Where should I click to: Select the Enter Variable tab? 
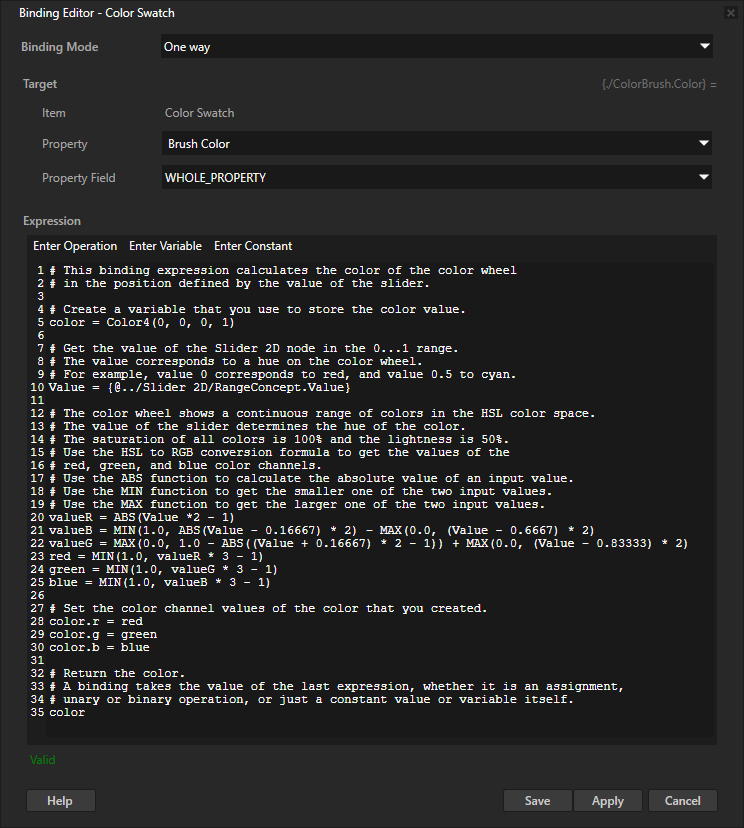click(x=166, y=245)
